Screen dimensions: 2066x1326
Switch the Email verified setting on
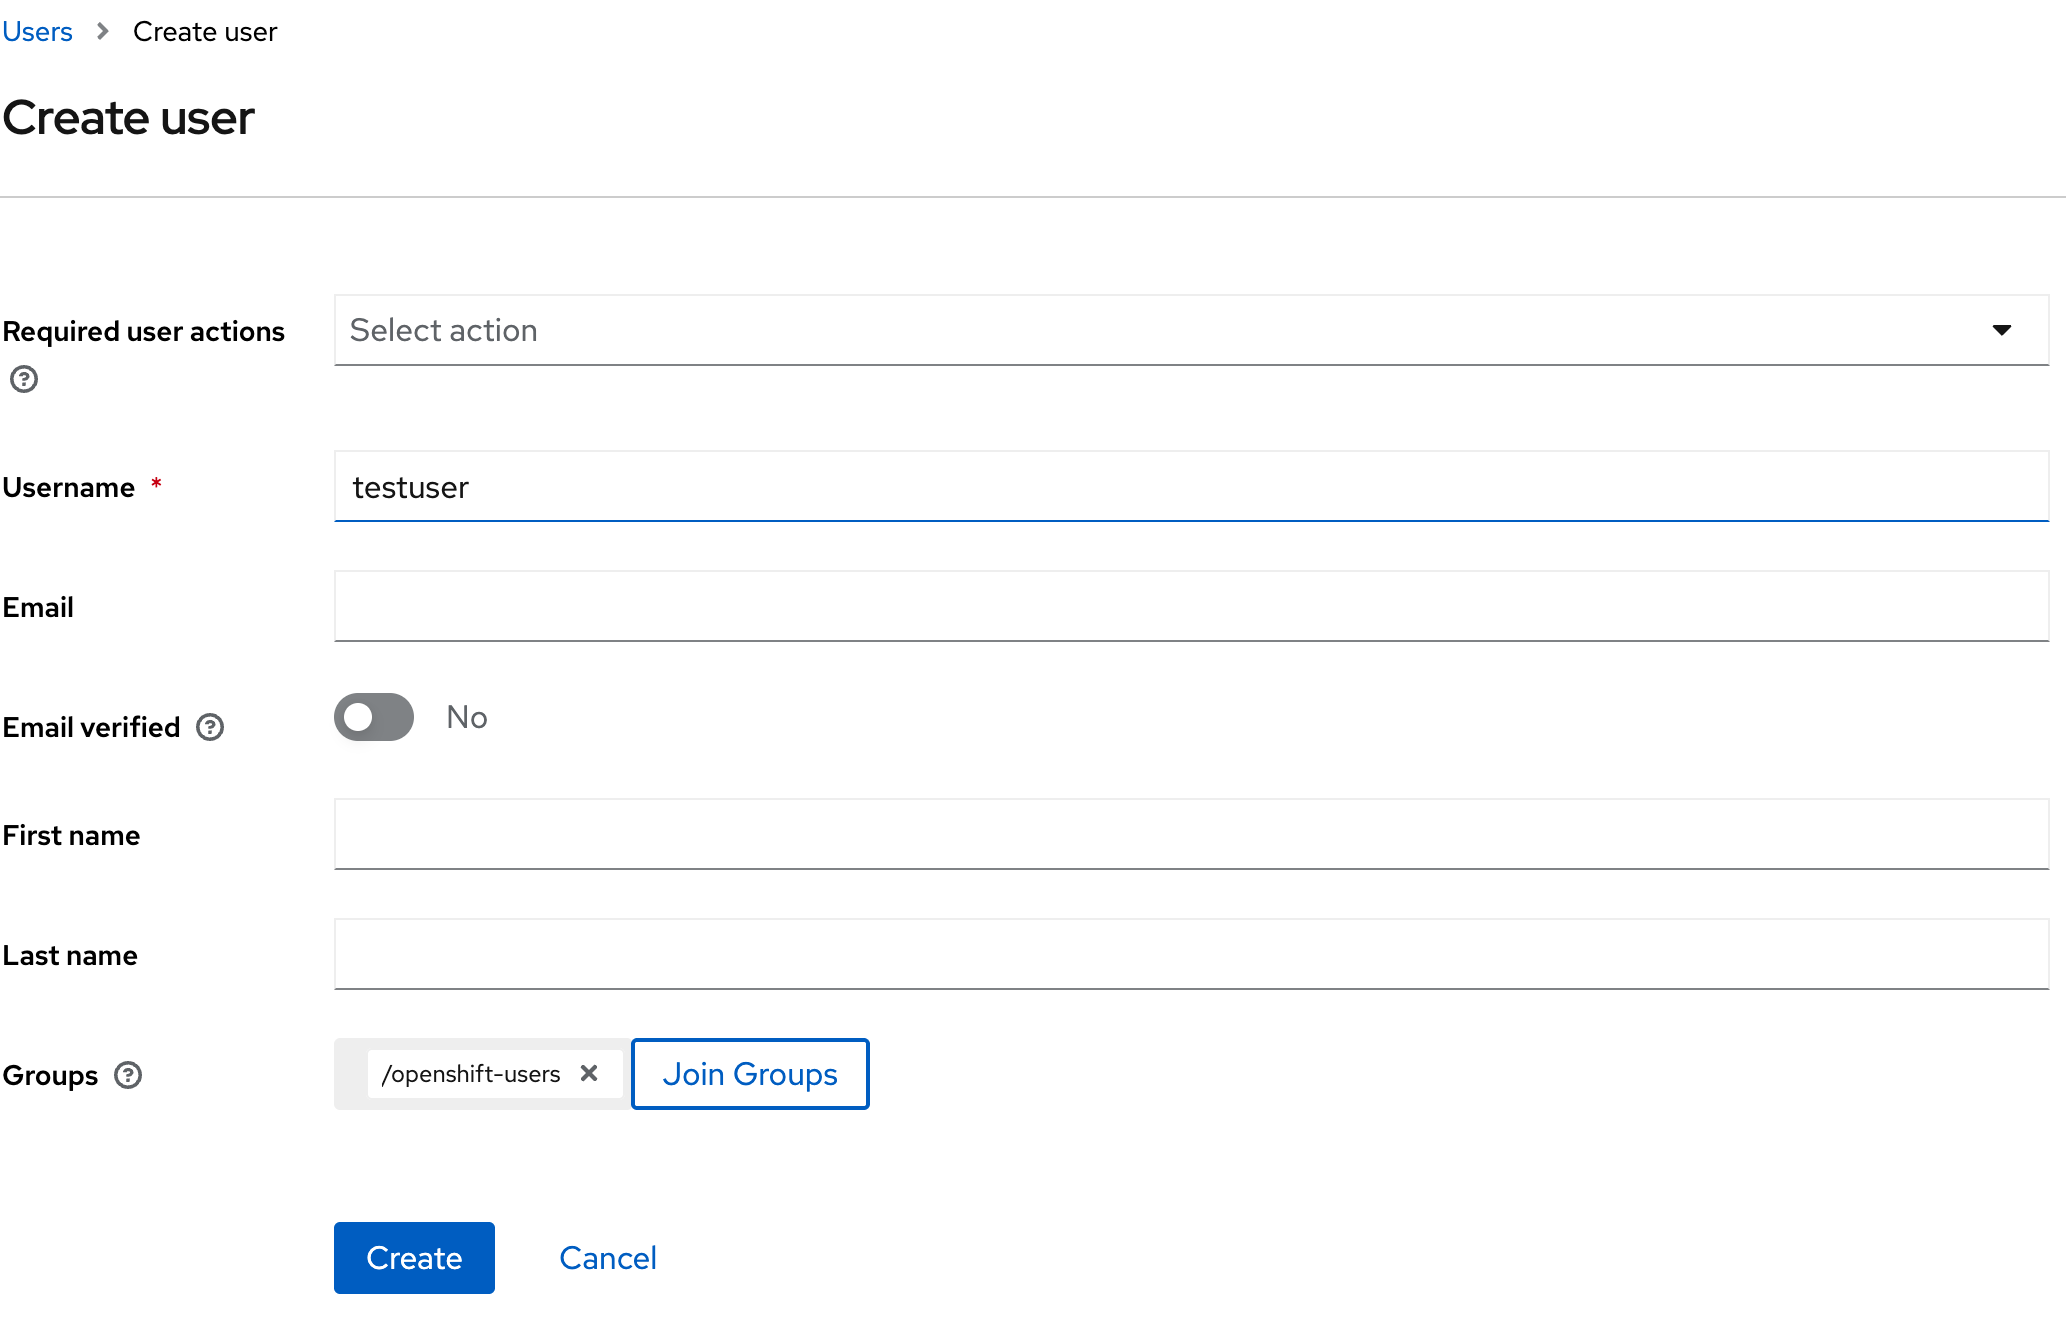373,717
